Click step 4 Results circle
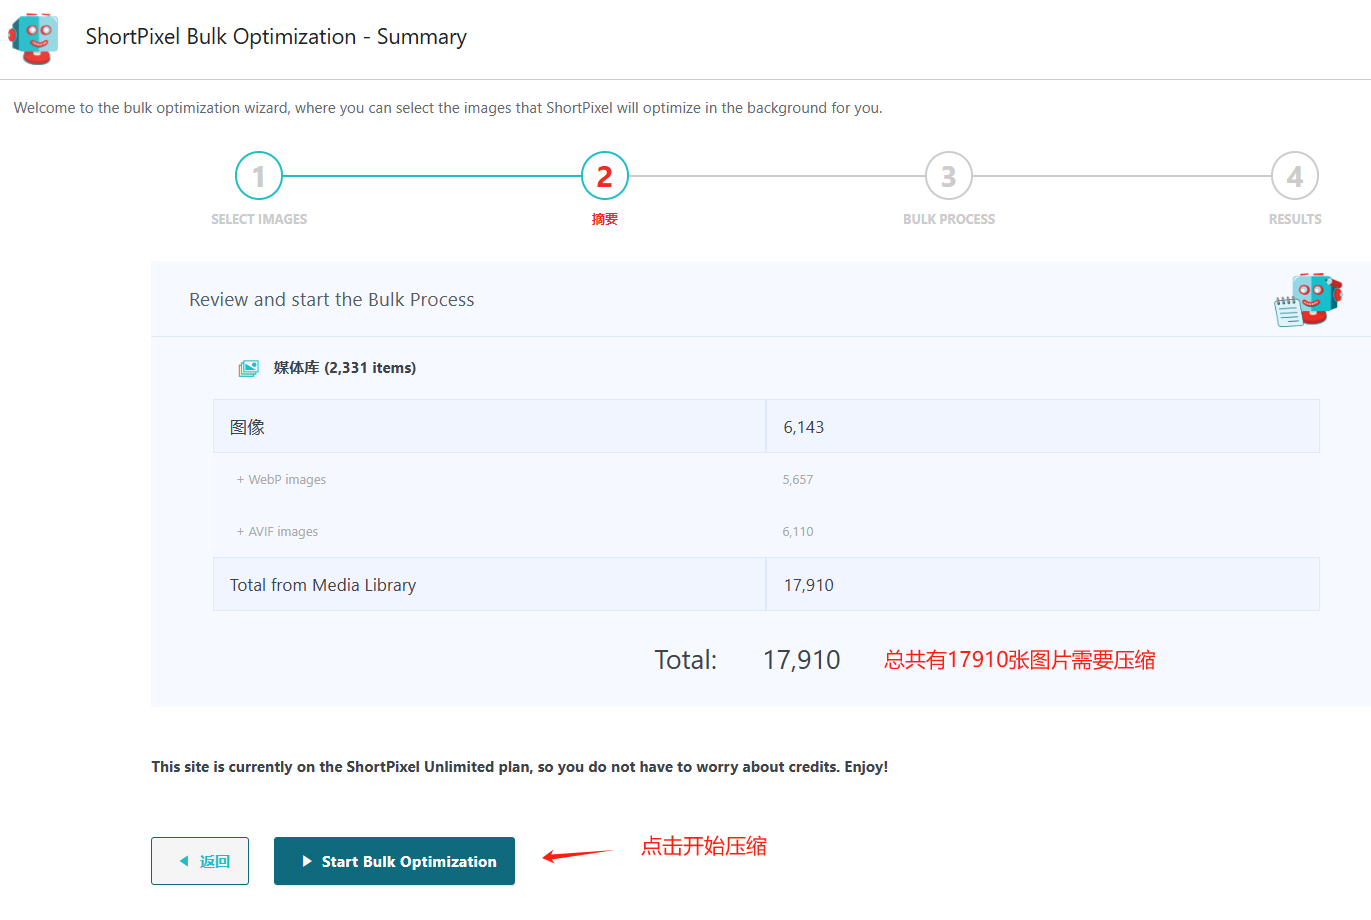Viewport: 1371px width, 920px height. [x=1295, y=176]
